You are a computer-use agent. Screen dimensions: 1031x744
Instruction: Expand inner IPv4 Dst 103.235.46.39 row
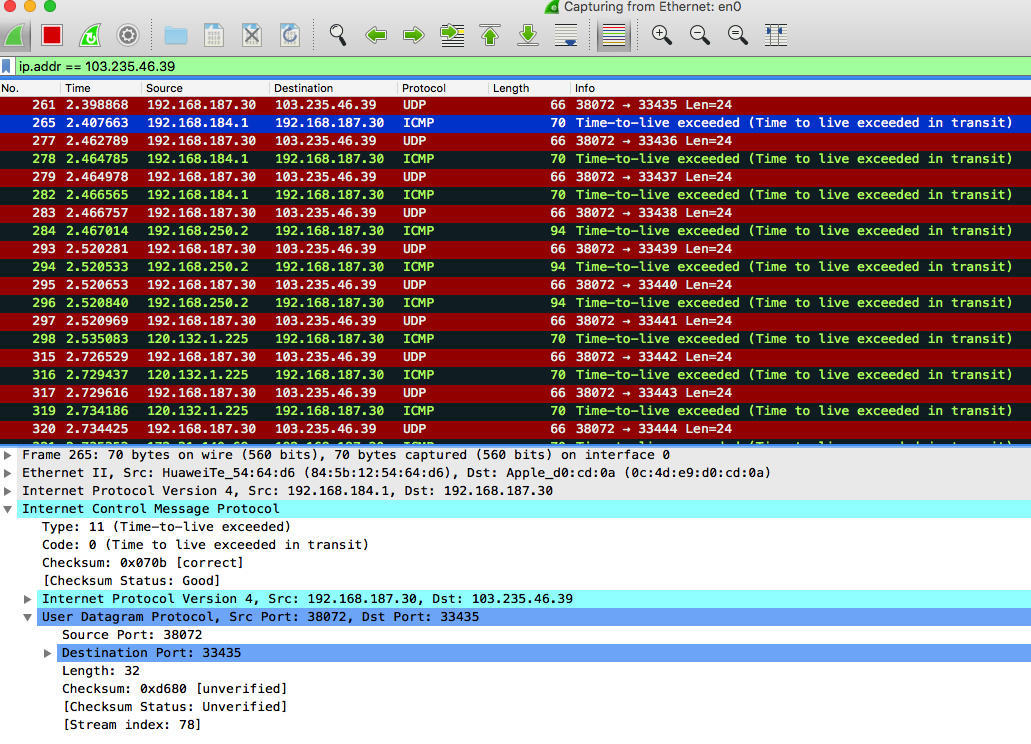28,599
